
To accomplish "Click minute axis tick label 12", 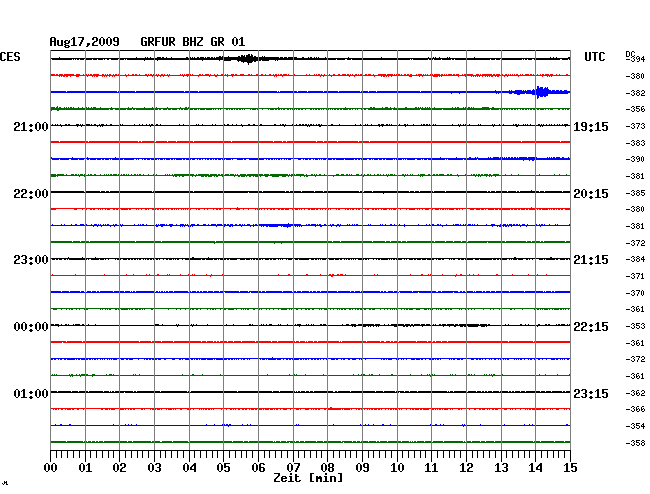I will pos(466,468).
